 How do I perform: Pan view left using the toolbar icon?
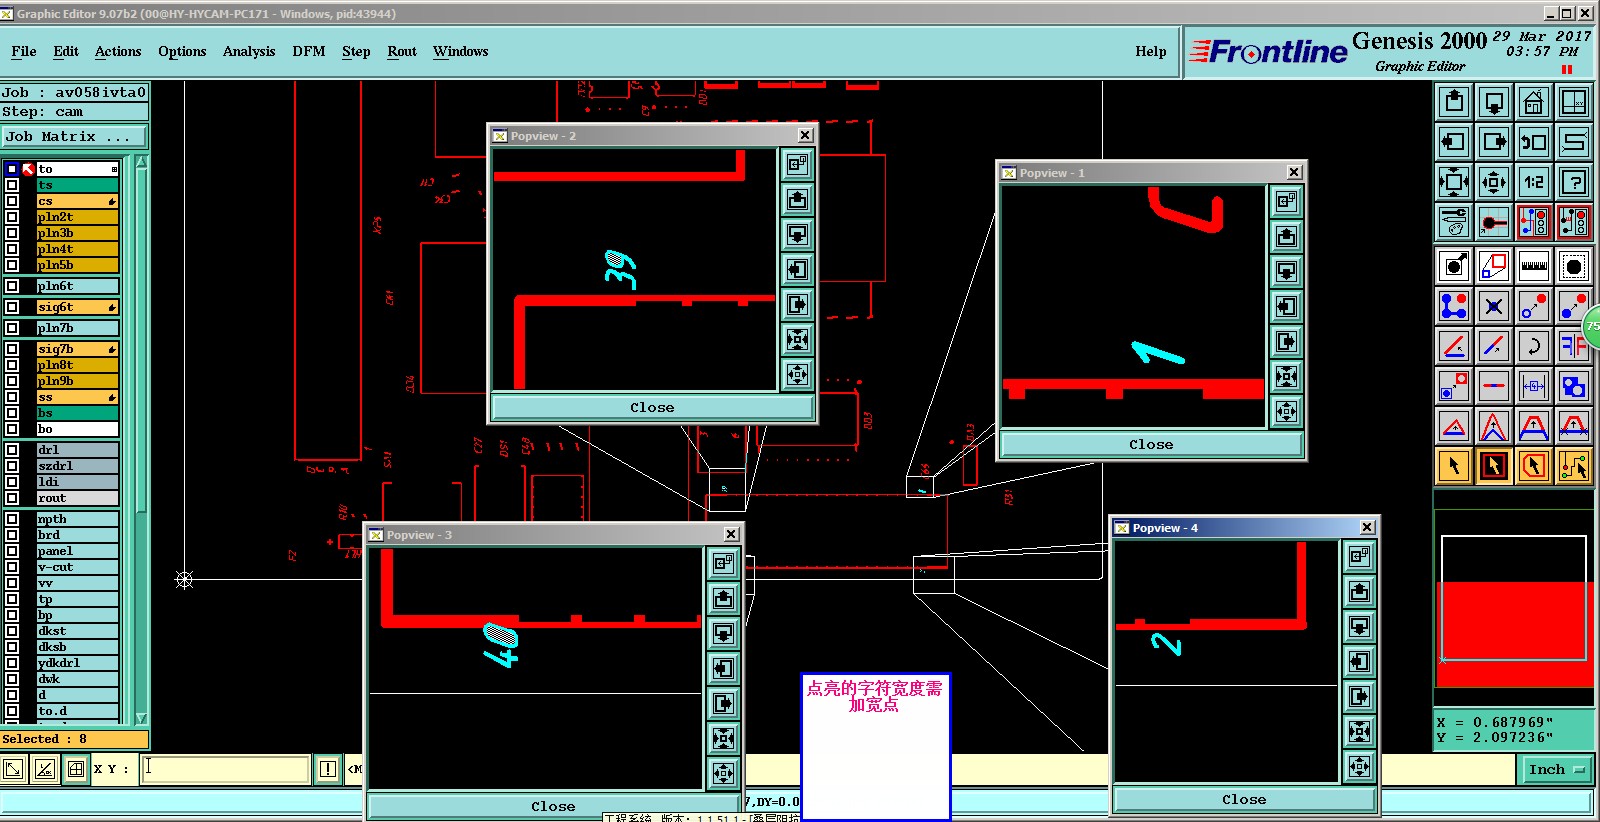[x=1454, y=142]
